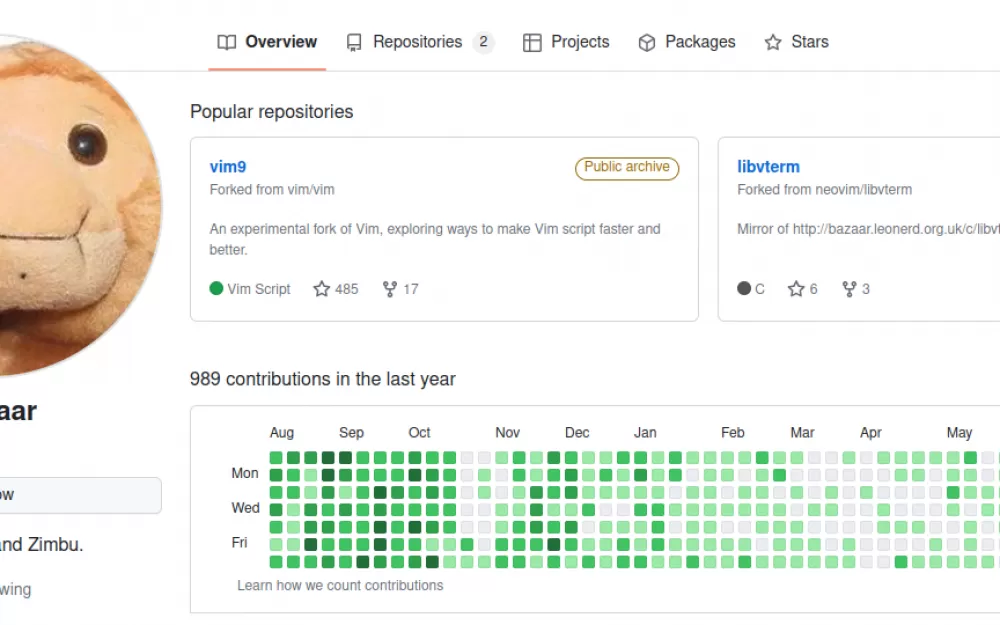Click the 'Apr' month label
This screenshot has height=625, width=1000.
pyautogui.click(x=871, y=433)
